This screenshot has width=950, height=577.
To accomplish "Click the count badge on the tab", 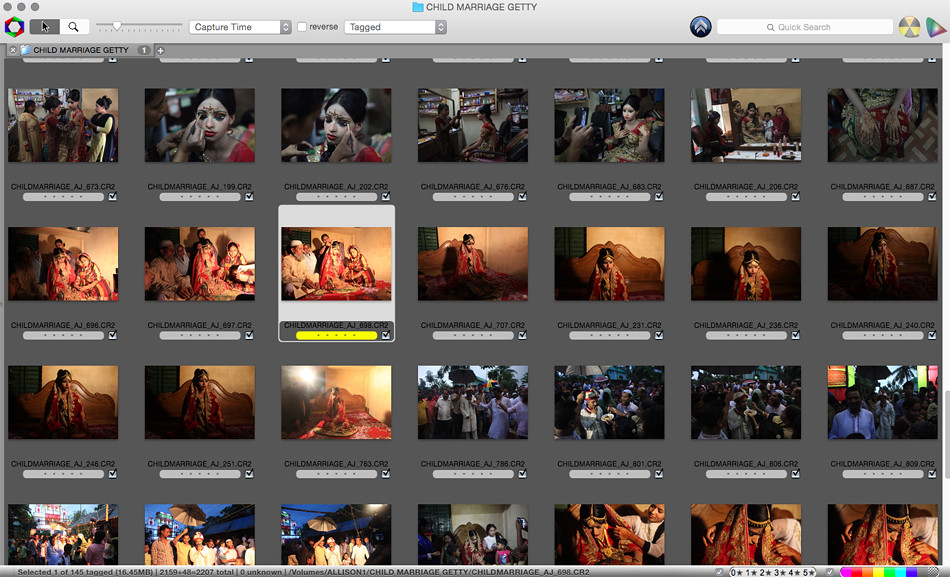I will pyautogui.click(x=144, y=50).
